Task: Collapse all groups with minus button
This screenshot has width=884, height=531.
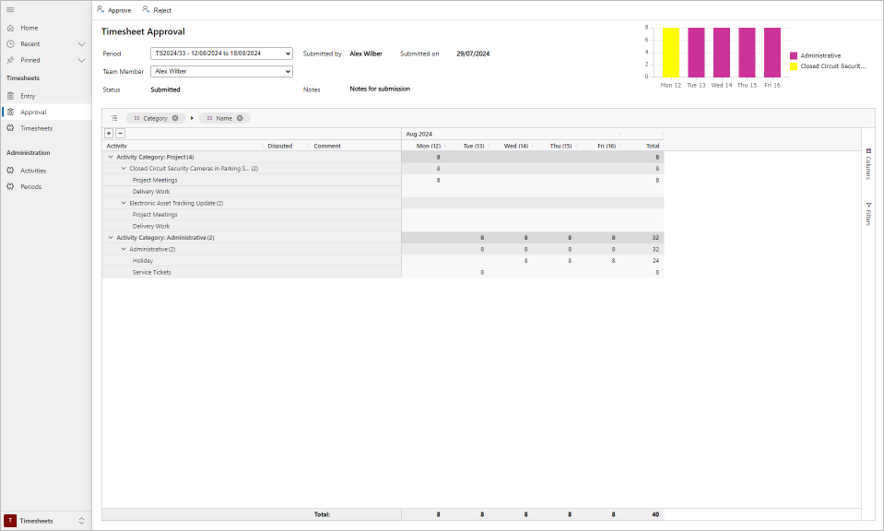Action: coord(120,134)
